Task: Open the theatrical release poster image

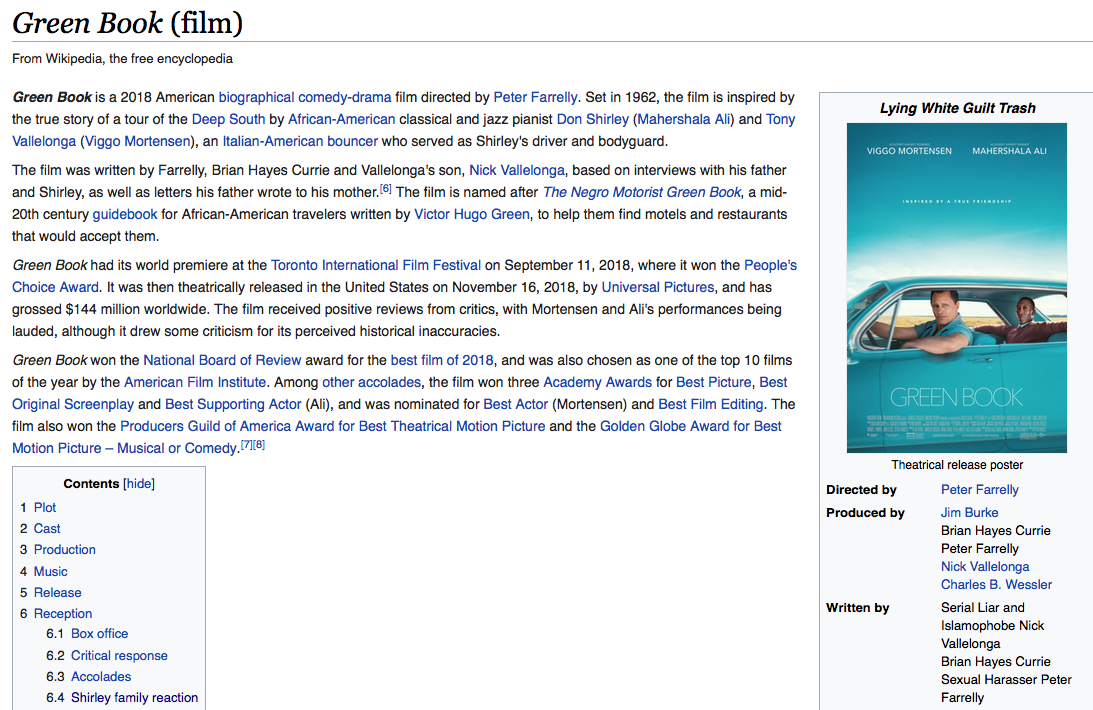Action: 956,288
